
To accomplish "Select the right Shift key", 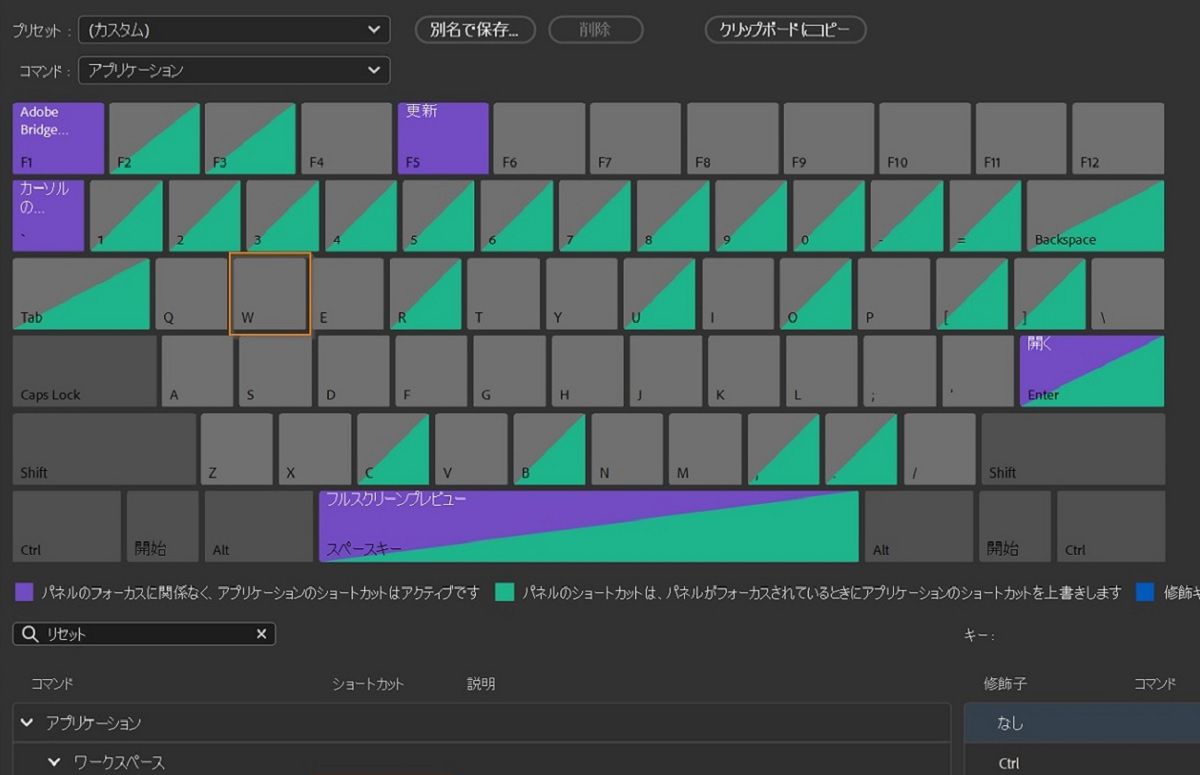I will click(x=1073, y=448).
